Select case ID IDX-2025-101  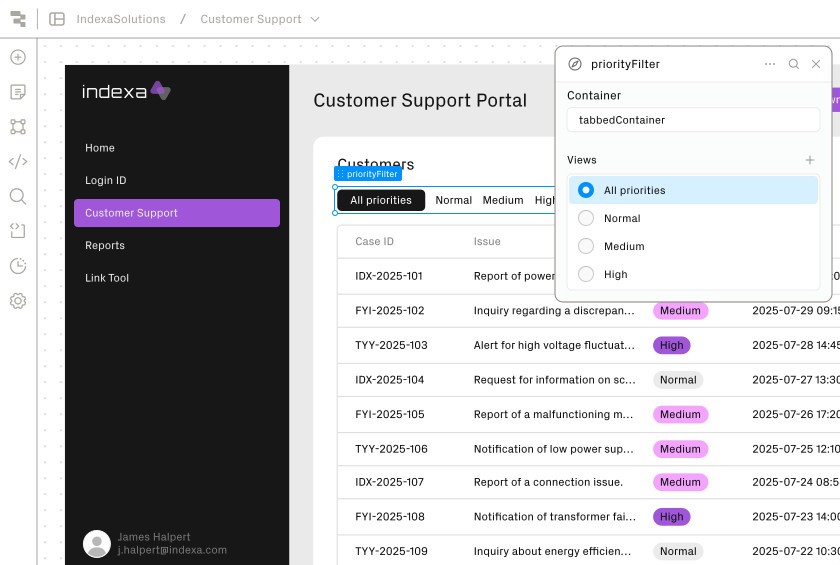pos(388,276)
